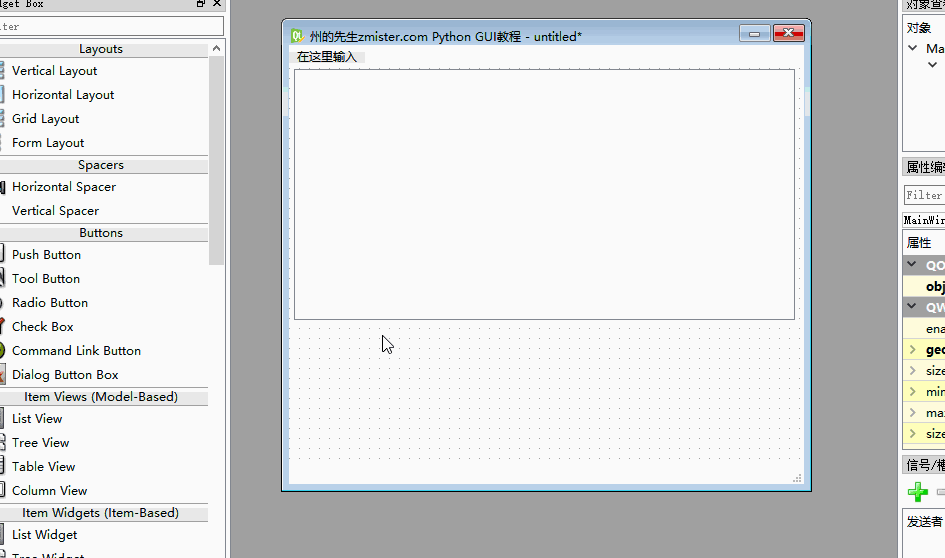Select the Check Box widget
The height and width of the screenshot is (558, 945).
[x=42, y=327]
